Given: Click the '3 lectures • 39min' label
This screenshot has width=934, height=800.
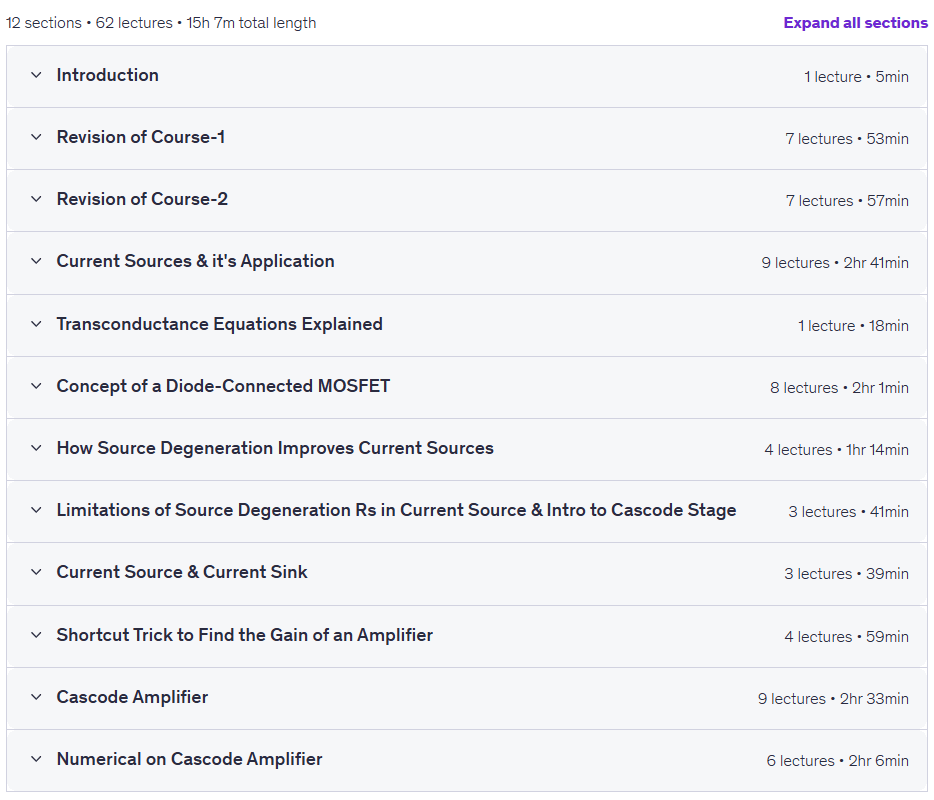Looking at the screenshot, I should coord(846,574).
